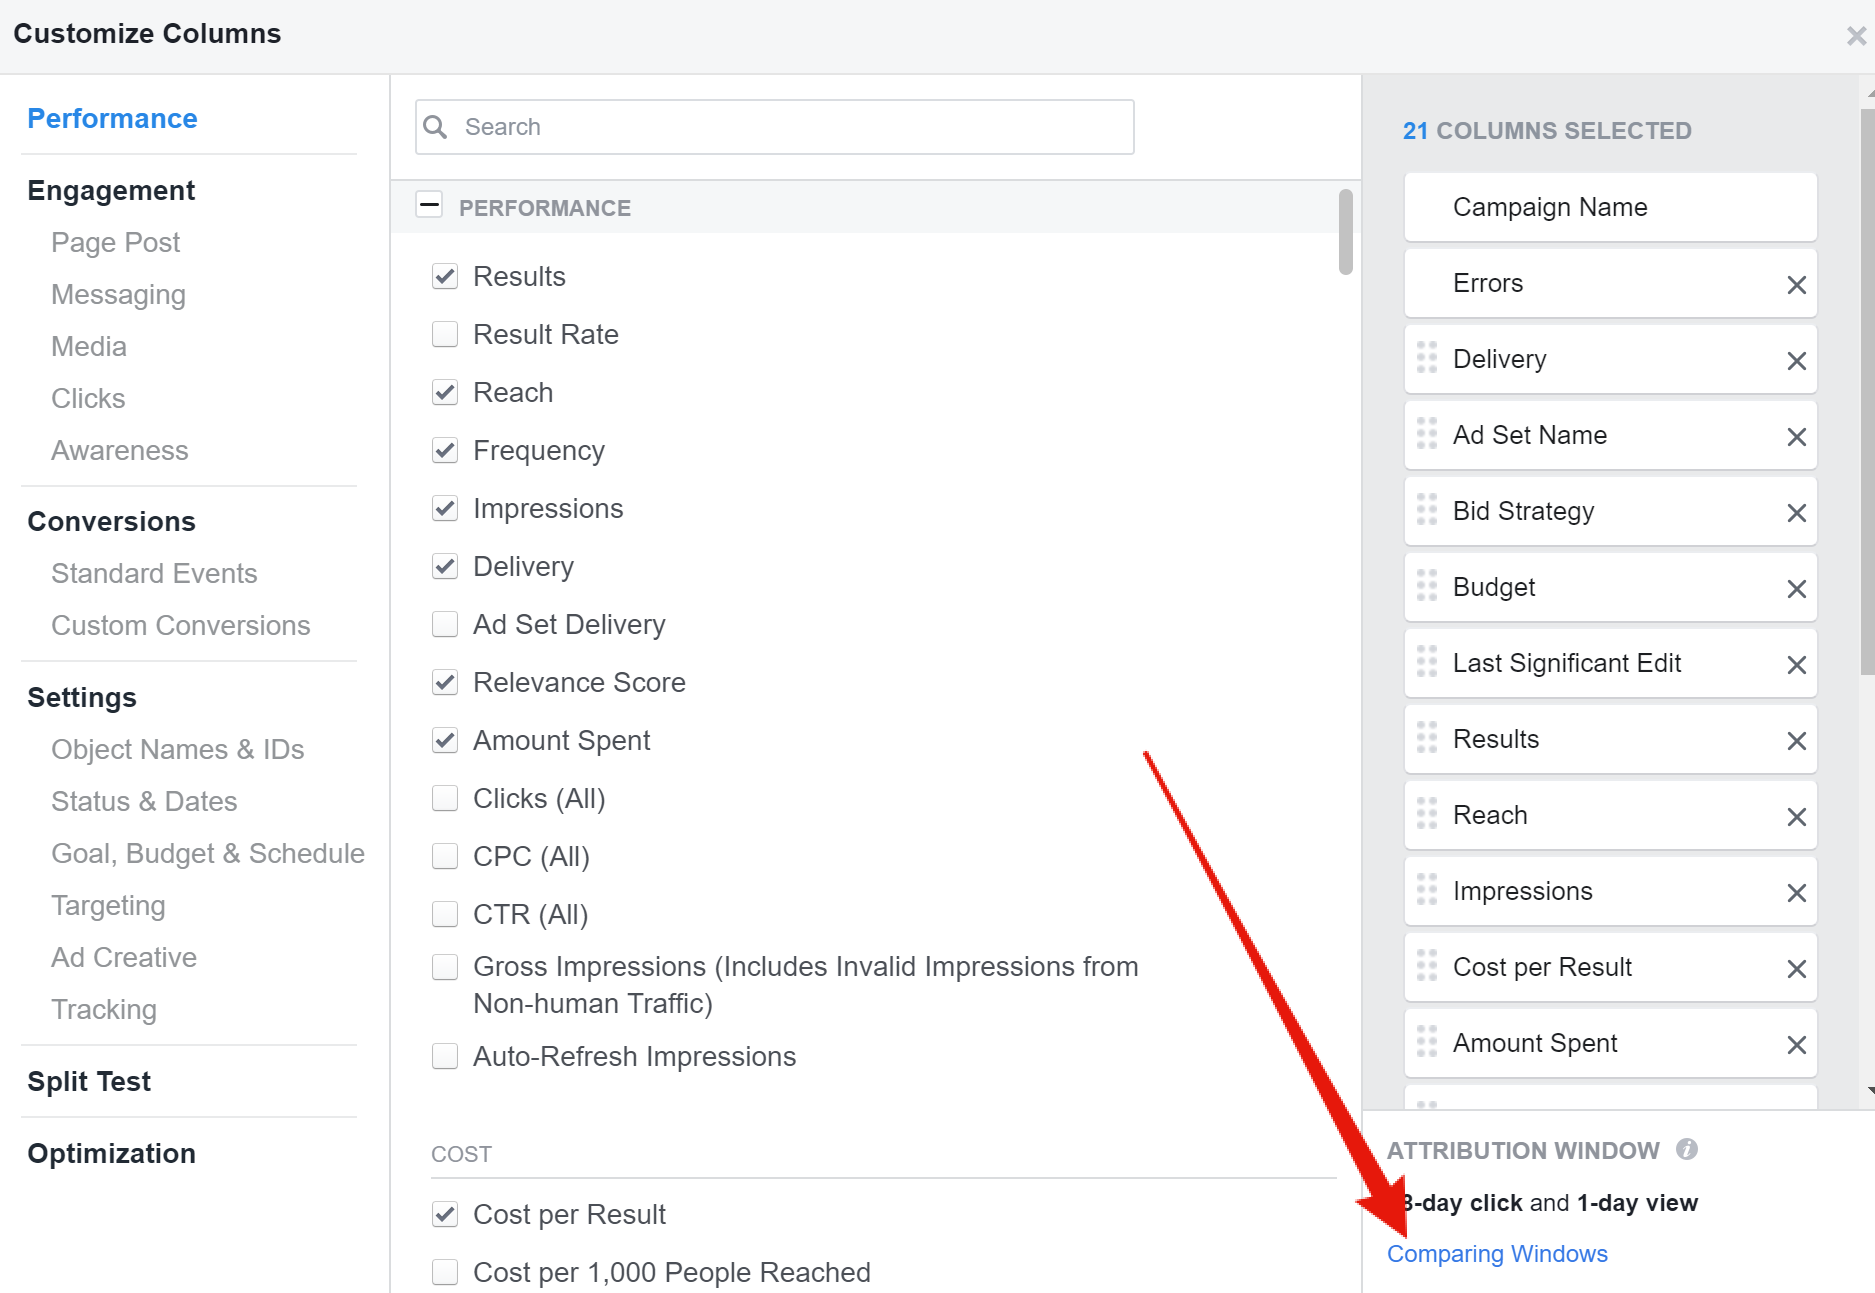1875x1293 pixels.
Task: Check the Gross Impressions checkbox
Action: pyautogui.click(x=445, y=967)
